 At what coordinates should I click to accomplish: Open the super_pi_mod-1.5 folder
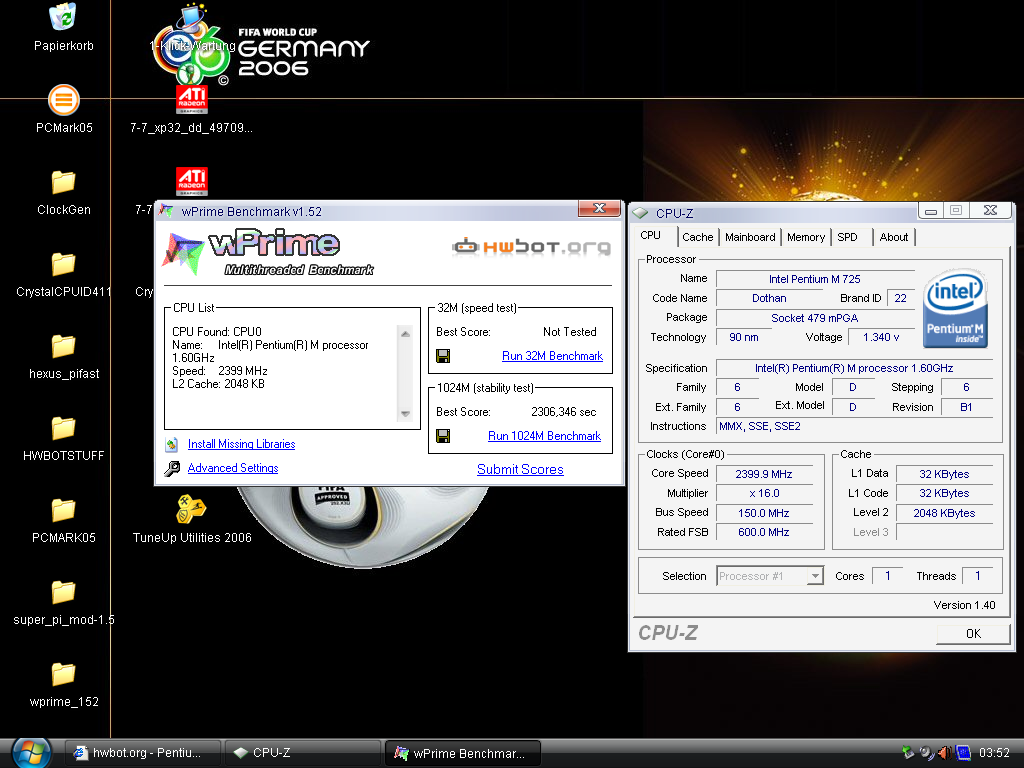coord(63,592)
